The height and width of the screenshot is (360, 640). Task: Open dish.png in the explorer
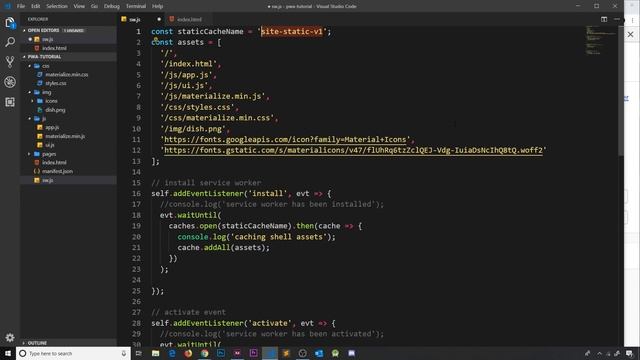pyautogui.click(x=55, y=110)
